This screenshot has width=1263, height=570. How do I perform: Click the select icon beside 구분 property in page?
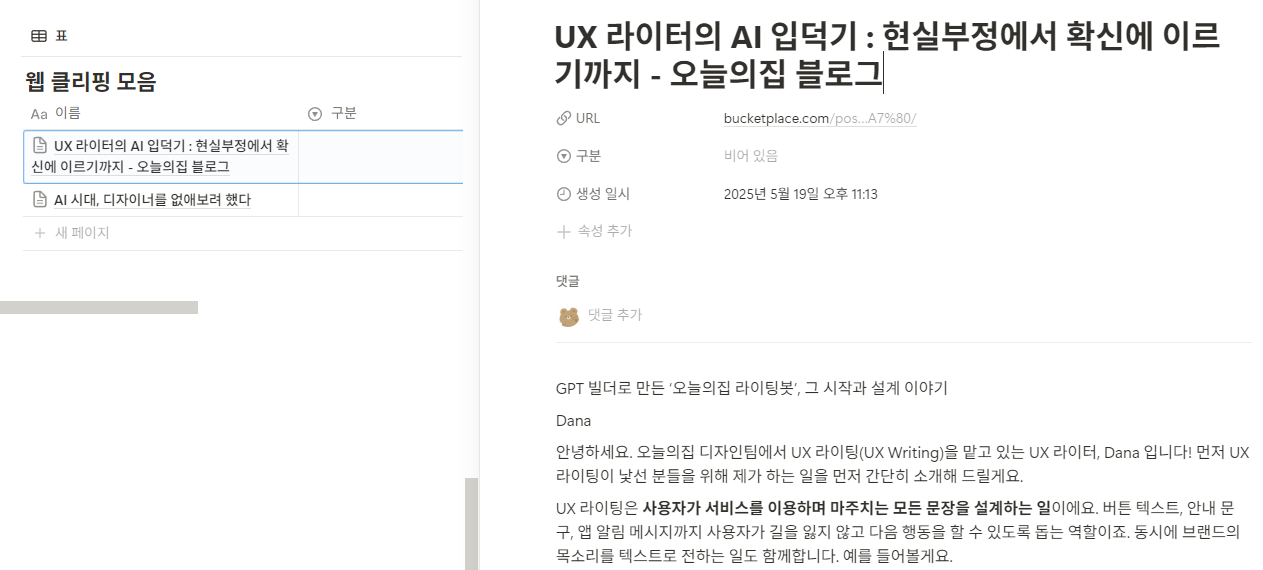click(564, 156)
